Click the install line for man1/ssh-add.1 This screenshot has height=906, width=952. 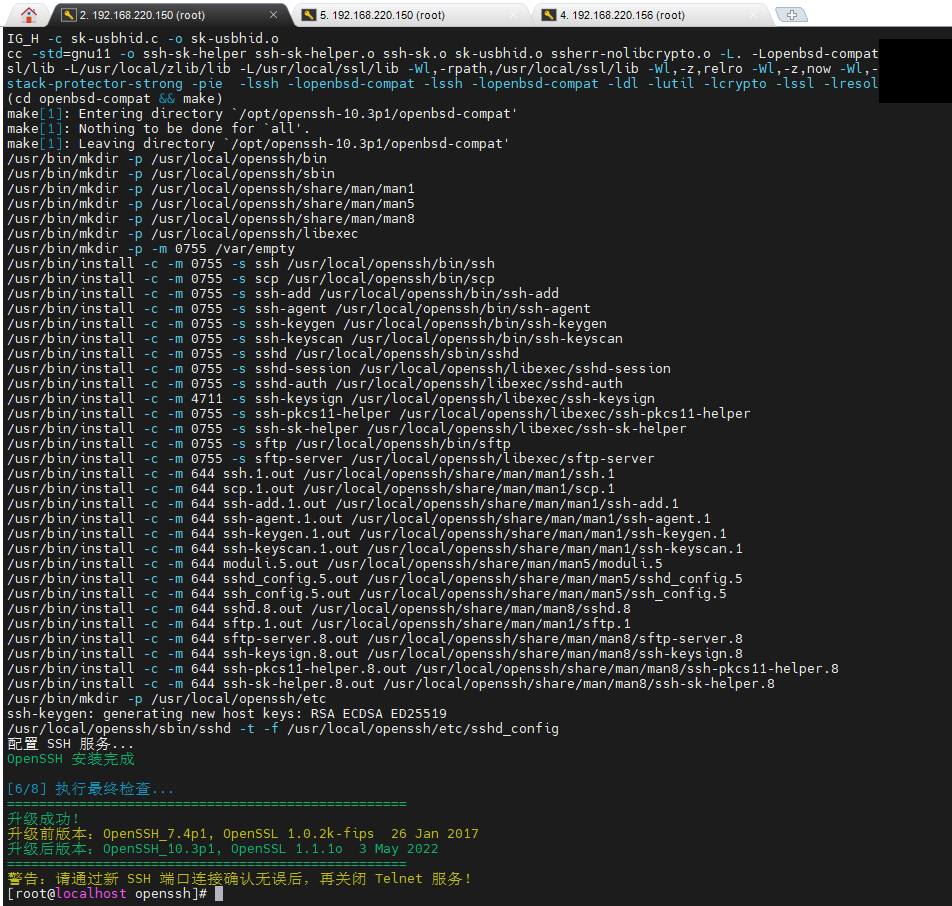[x=343, y=503]
